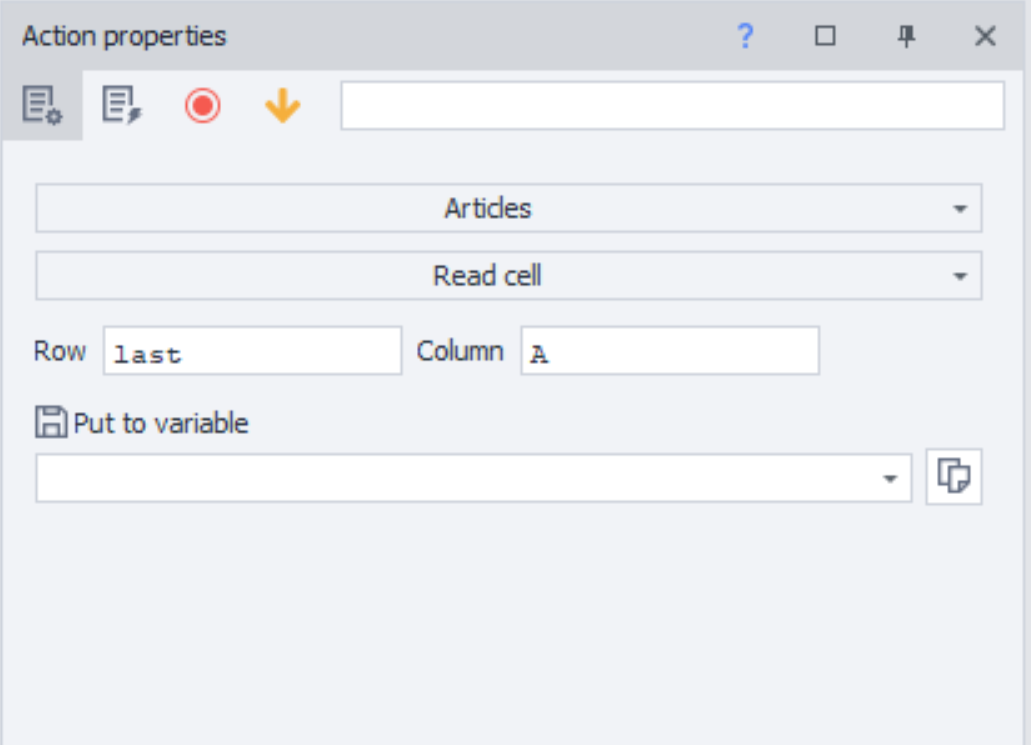Click the red record circle icon
The image size is (1031, 745).
point(202,105)
